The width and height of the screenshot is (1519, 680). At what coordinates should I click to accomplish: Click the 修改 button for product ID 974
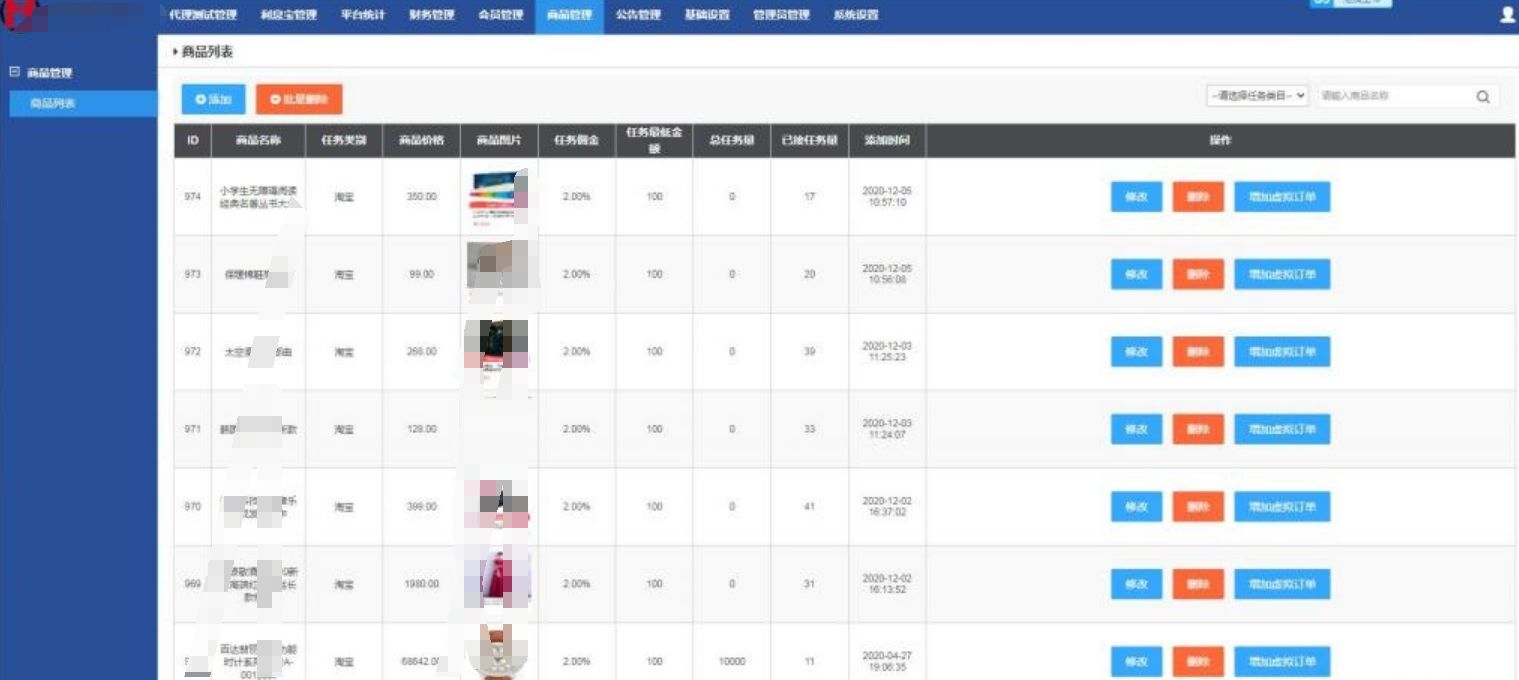[x=1136, y=197]
